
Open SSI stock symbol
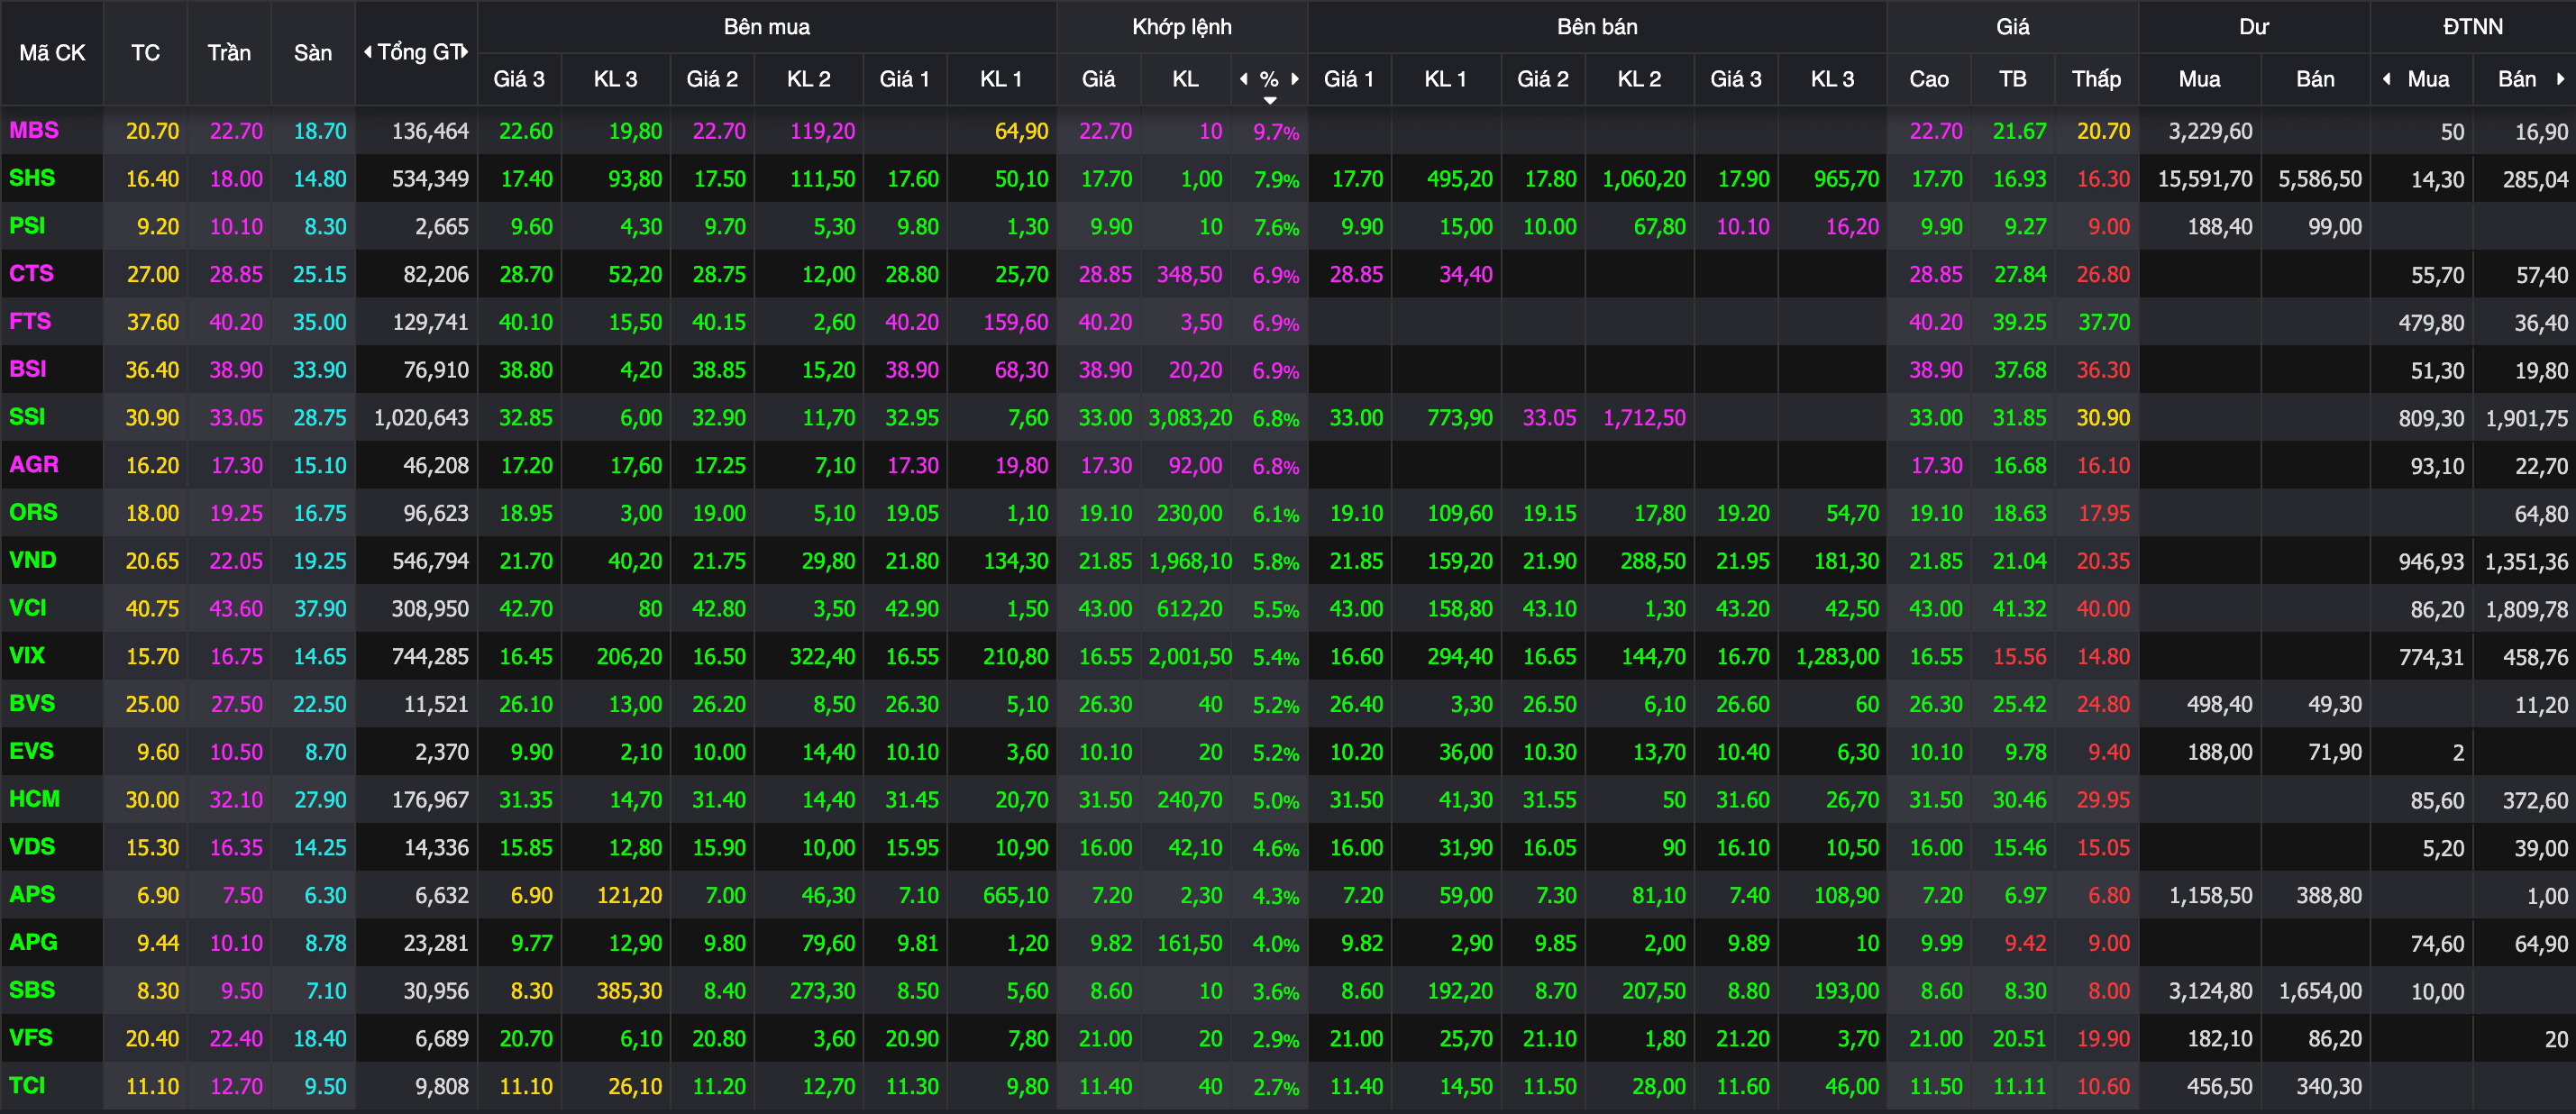click(27, 417)
